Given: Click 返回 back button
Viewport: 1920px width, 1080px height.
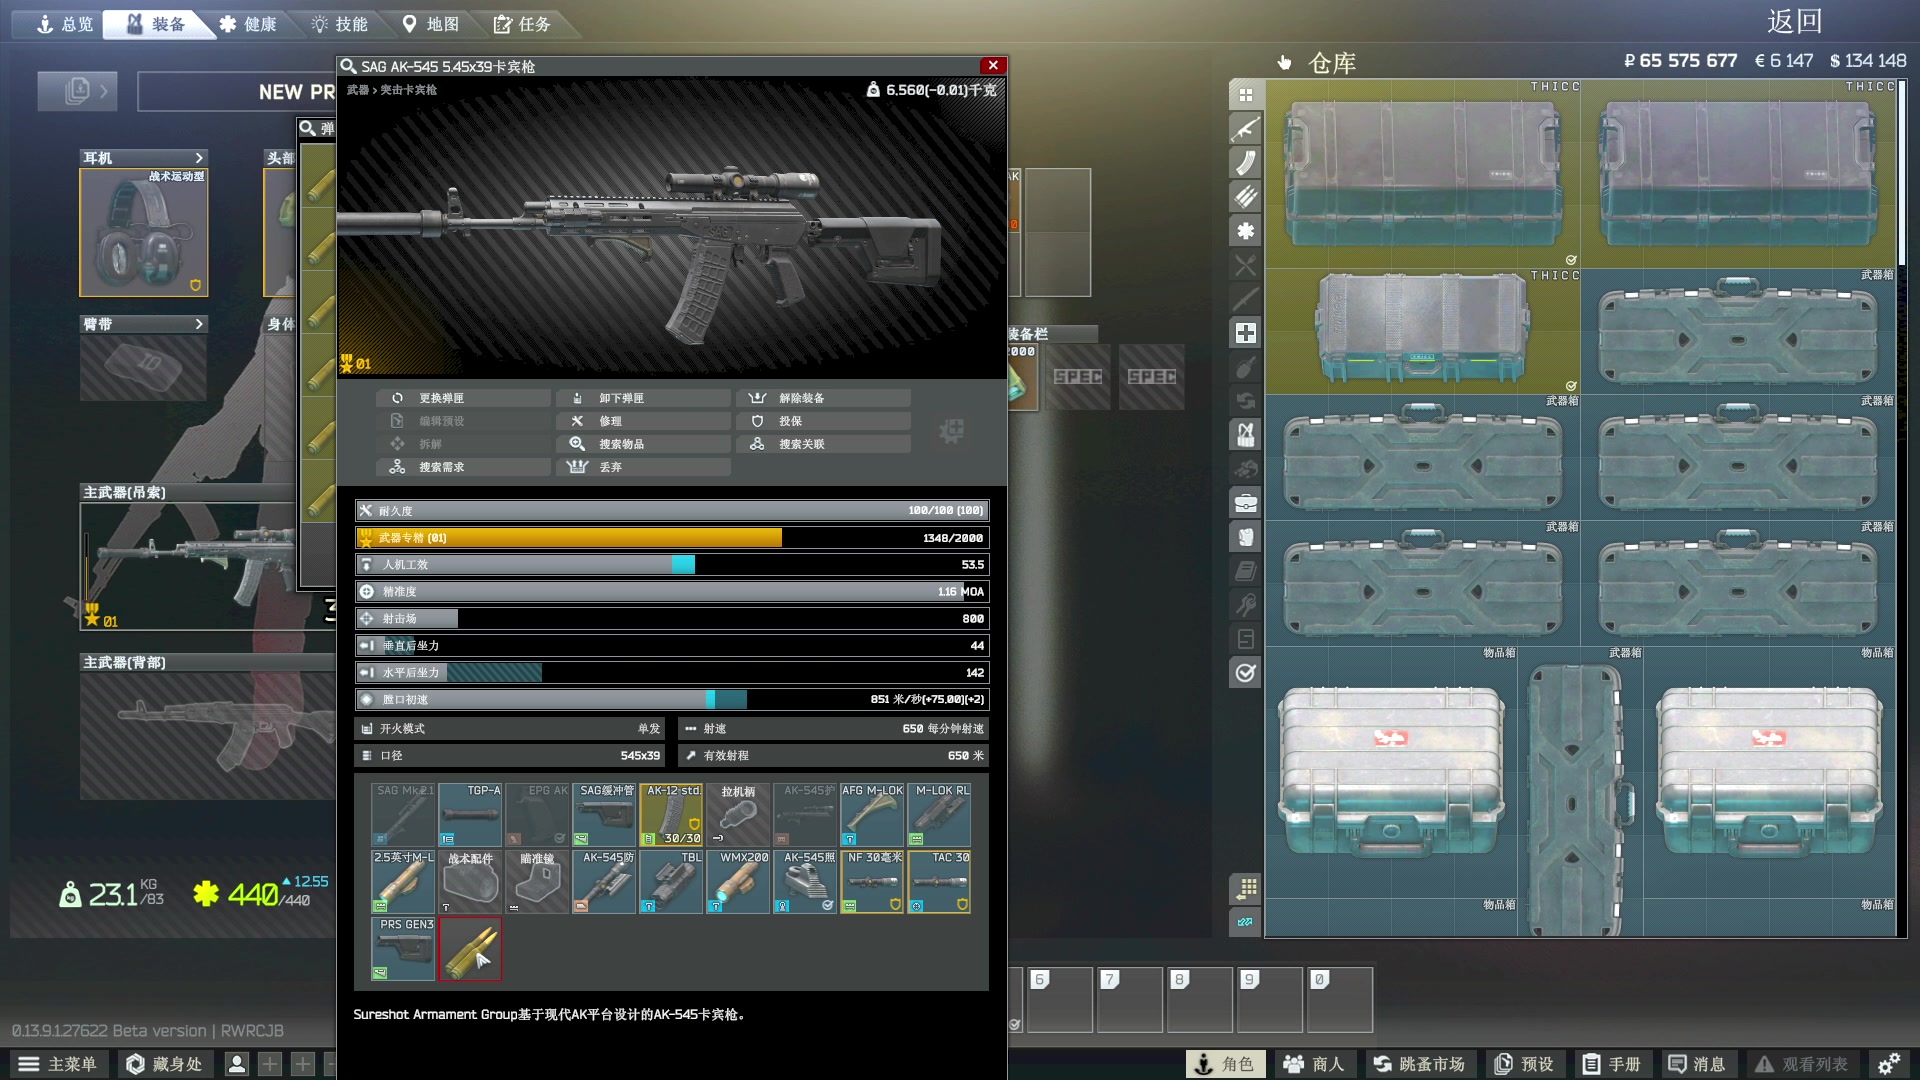Looking at the screenshot, I should tap(1794, 21).
